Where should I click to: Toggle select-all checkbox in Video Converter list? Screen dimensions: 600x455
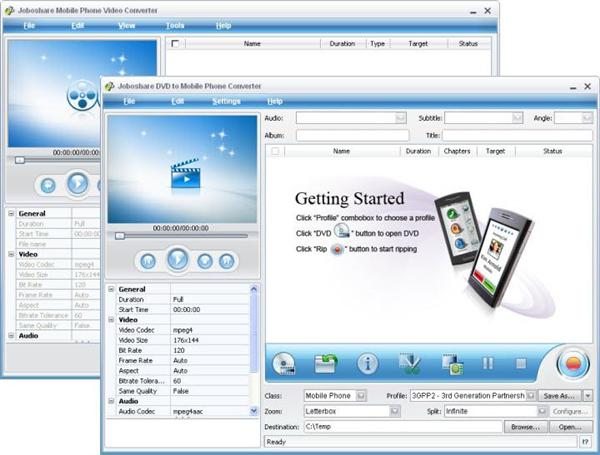click(175, 44)
